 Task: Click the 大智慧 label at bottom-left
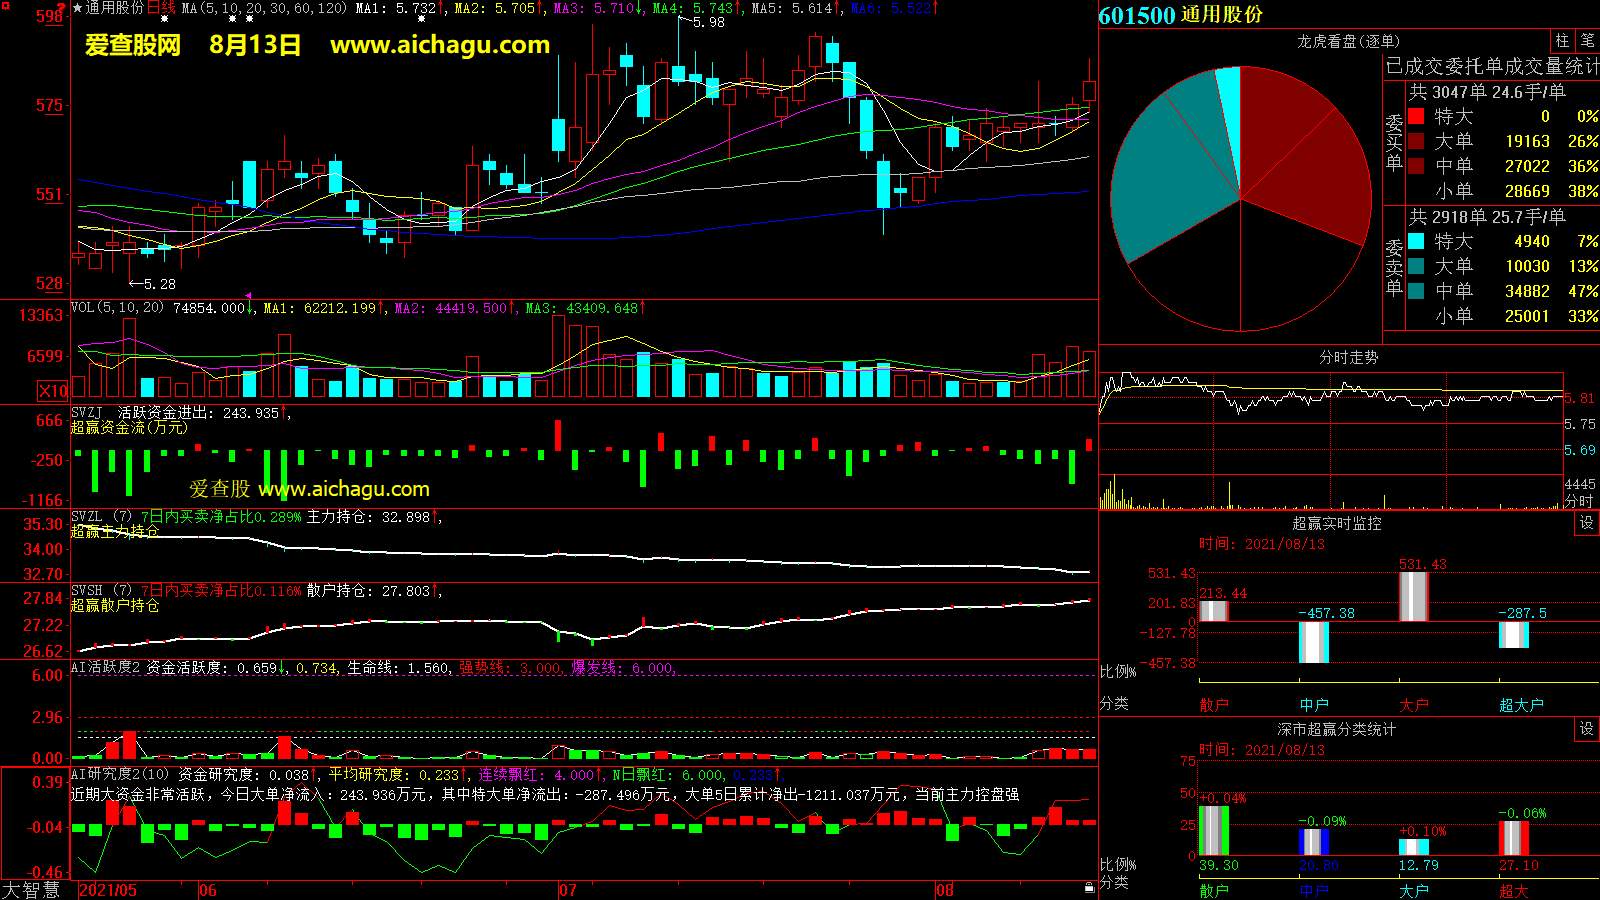coord(31,890)
